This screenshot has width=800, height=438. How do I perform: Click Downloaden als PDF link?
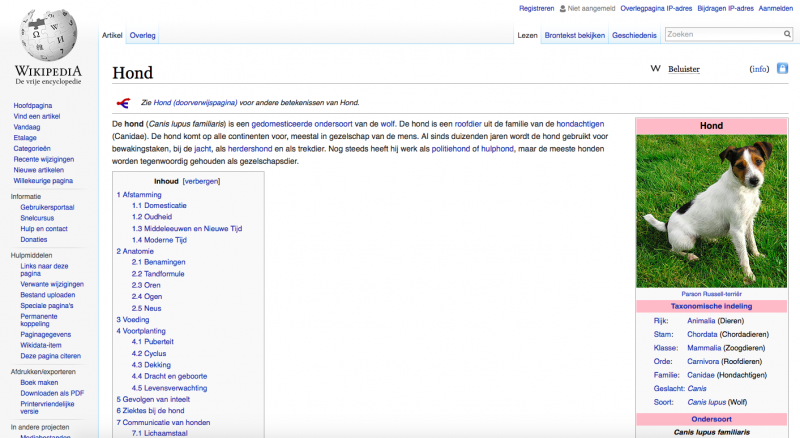coord(52,394)
